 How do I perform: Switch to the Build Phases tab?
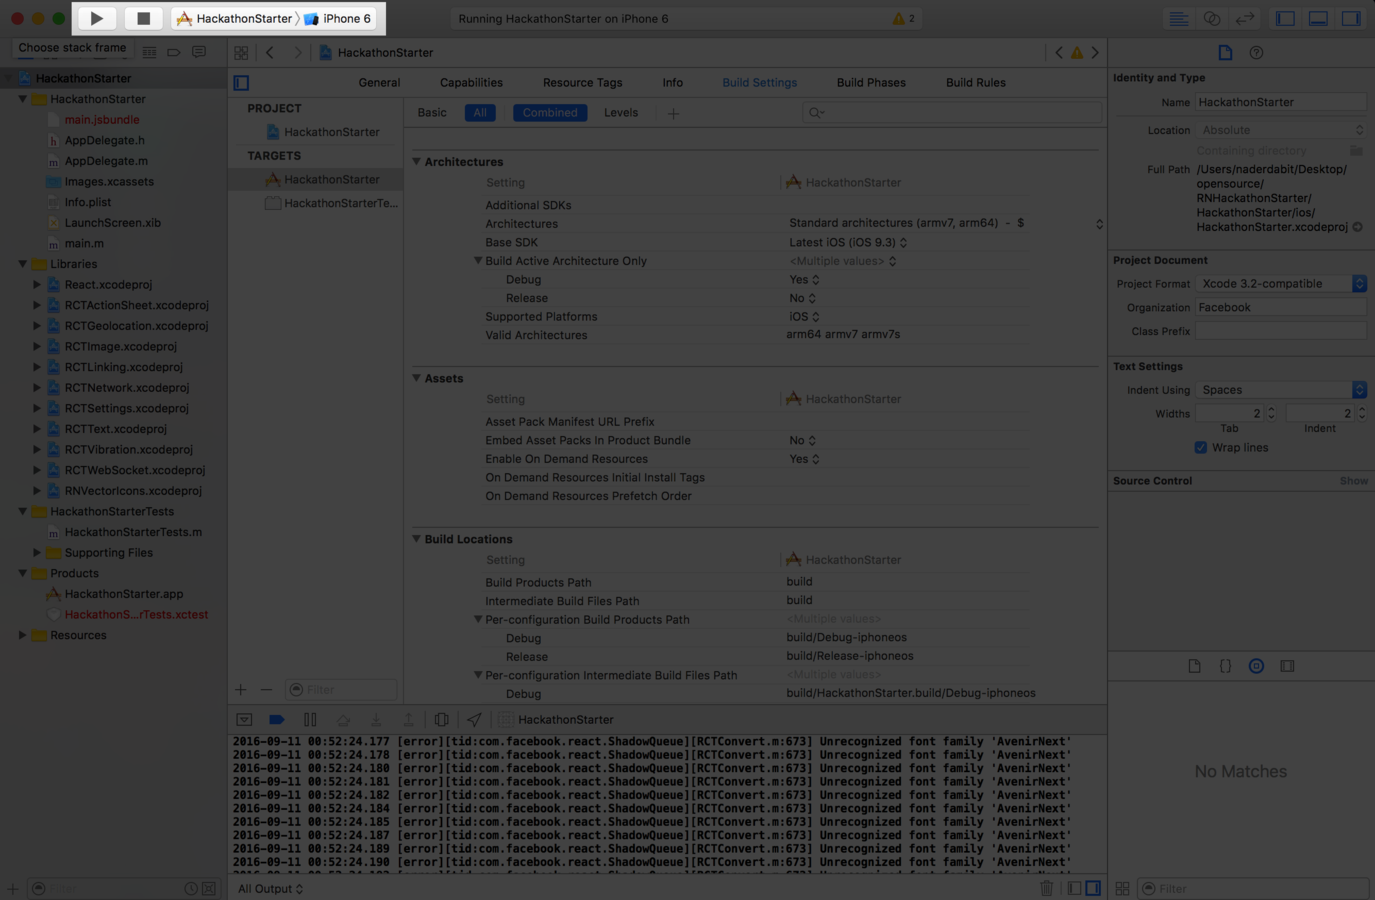click(x=871, y=83)
